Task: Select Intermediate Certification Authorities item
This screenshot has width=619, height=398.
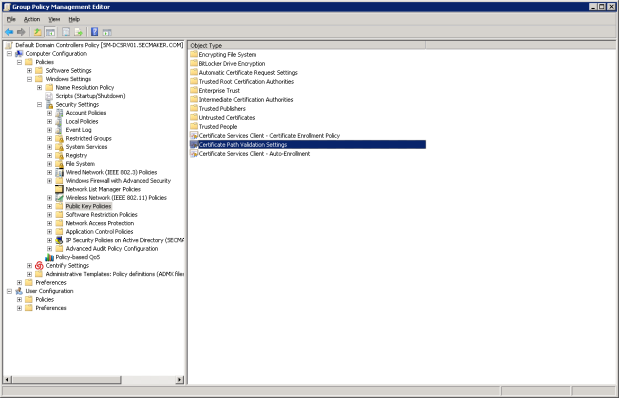Action: [246, 100]
